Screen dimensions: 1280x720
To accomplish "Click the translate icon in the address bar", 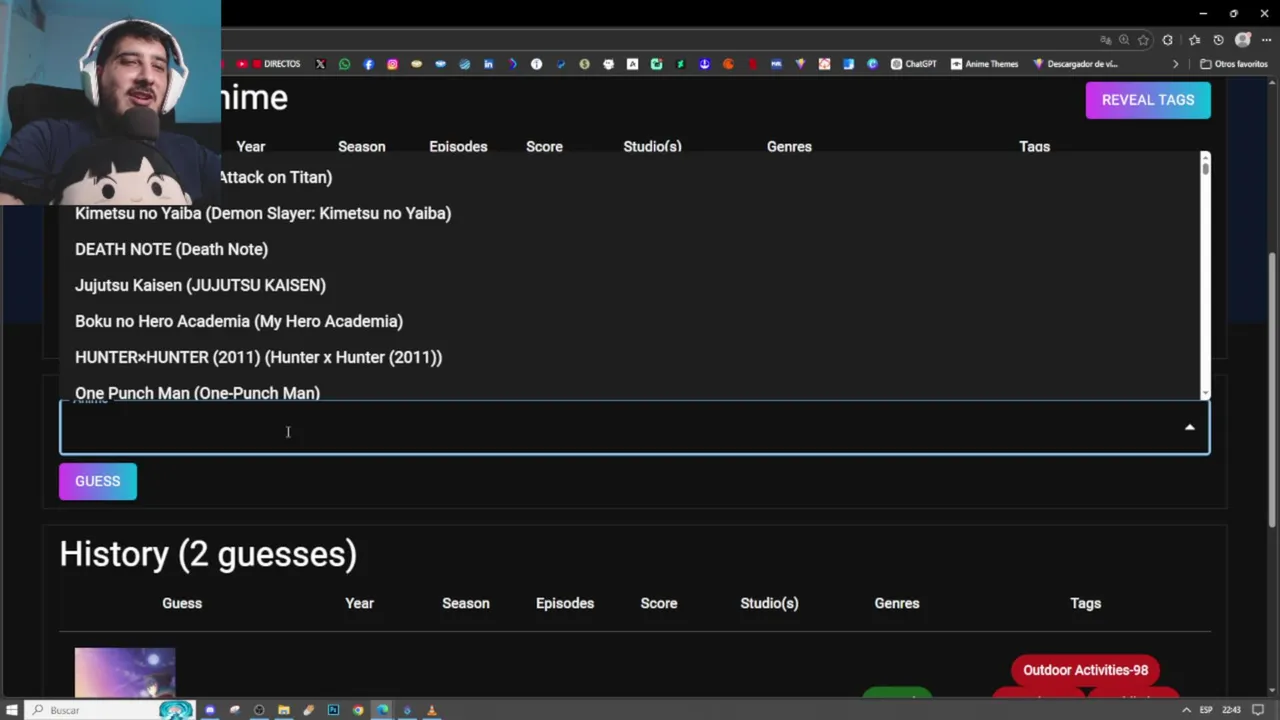I will pos(1106,40).
